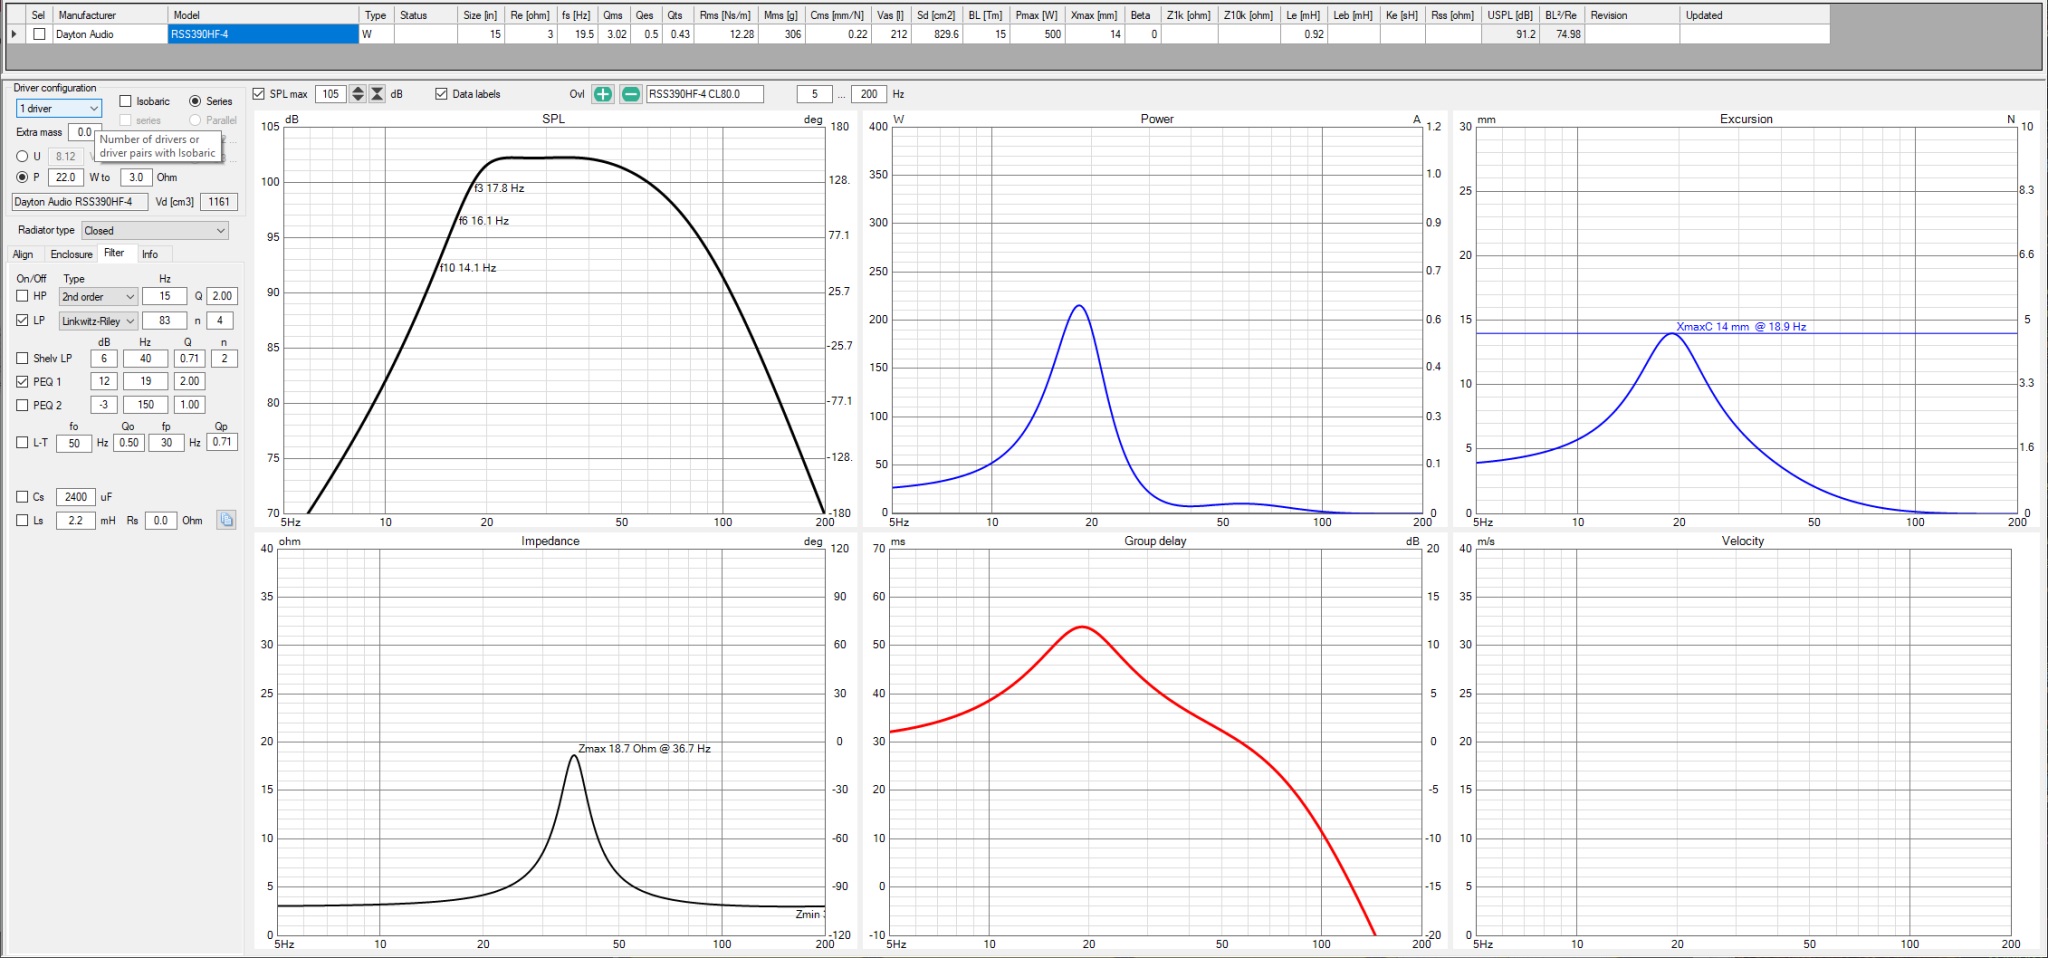Tick the Sel checkbox in the driver row

pyautogui.click(x=39, y=34)
